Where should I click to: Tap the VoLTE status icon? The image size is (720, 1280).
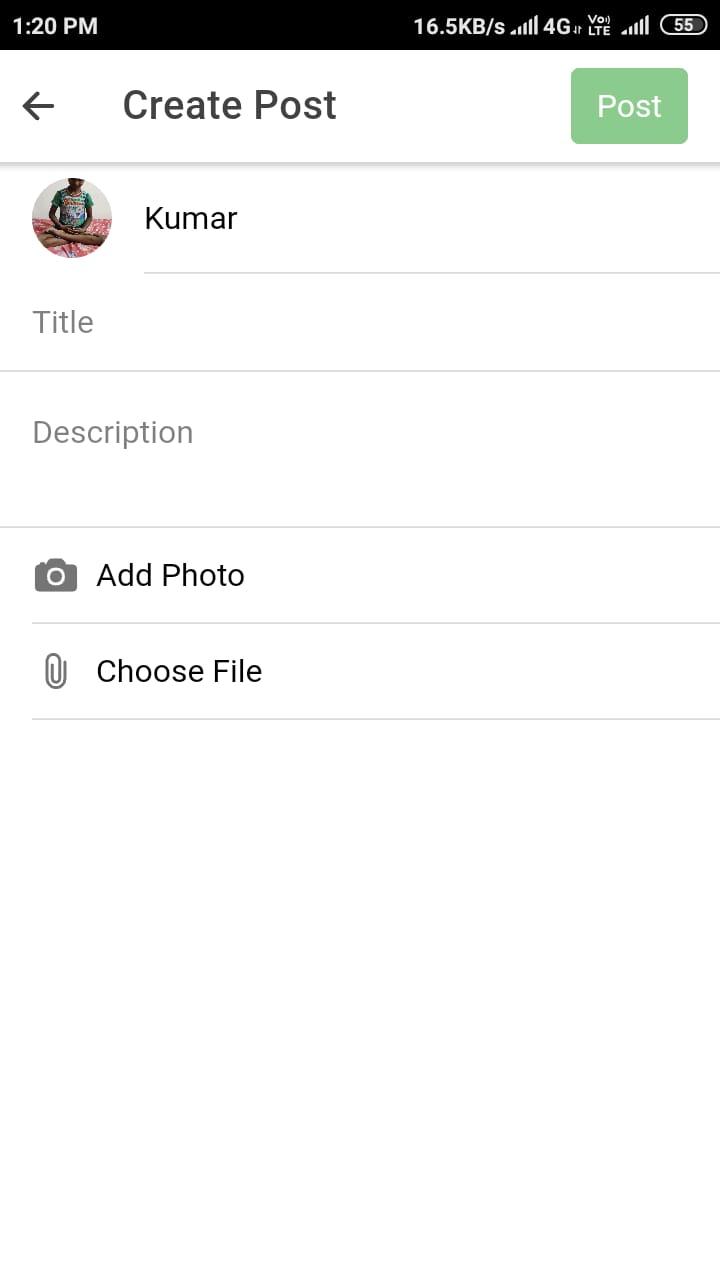click(600, 25)
